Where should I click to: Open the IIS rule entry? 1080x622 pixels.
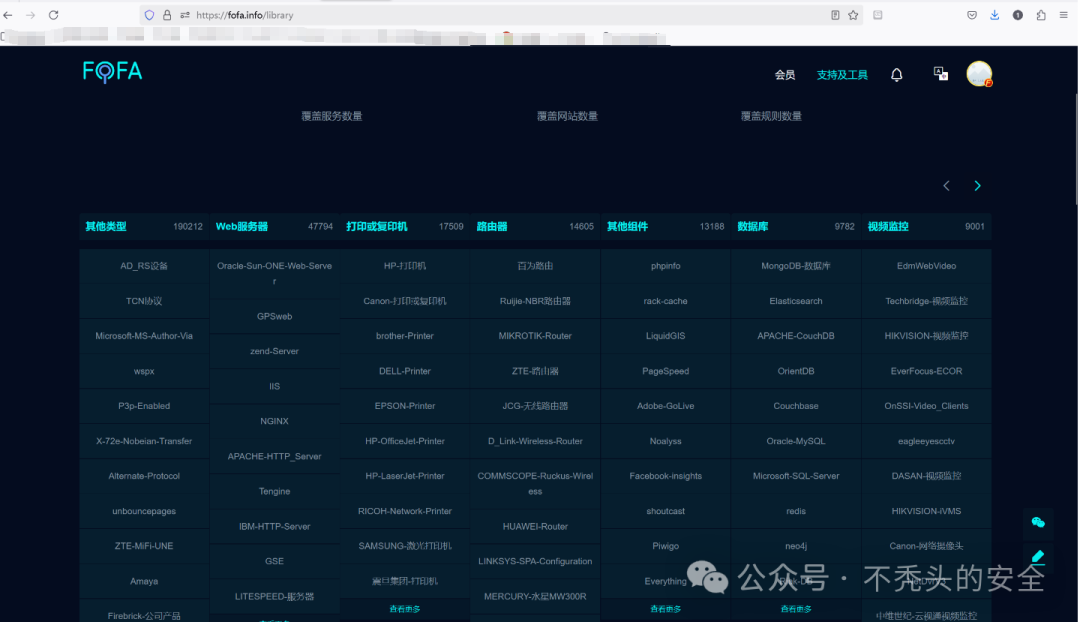click(x=274, y=386)
